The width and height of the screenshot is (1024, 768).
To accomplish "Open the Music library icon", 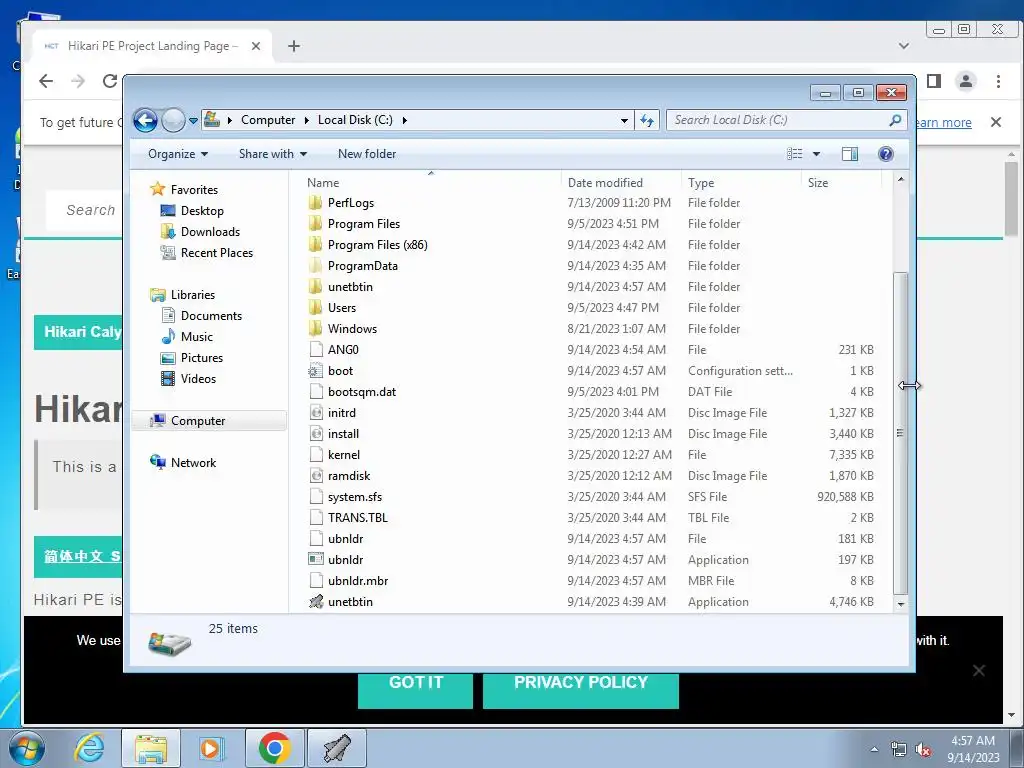I will [168, 336].
